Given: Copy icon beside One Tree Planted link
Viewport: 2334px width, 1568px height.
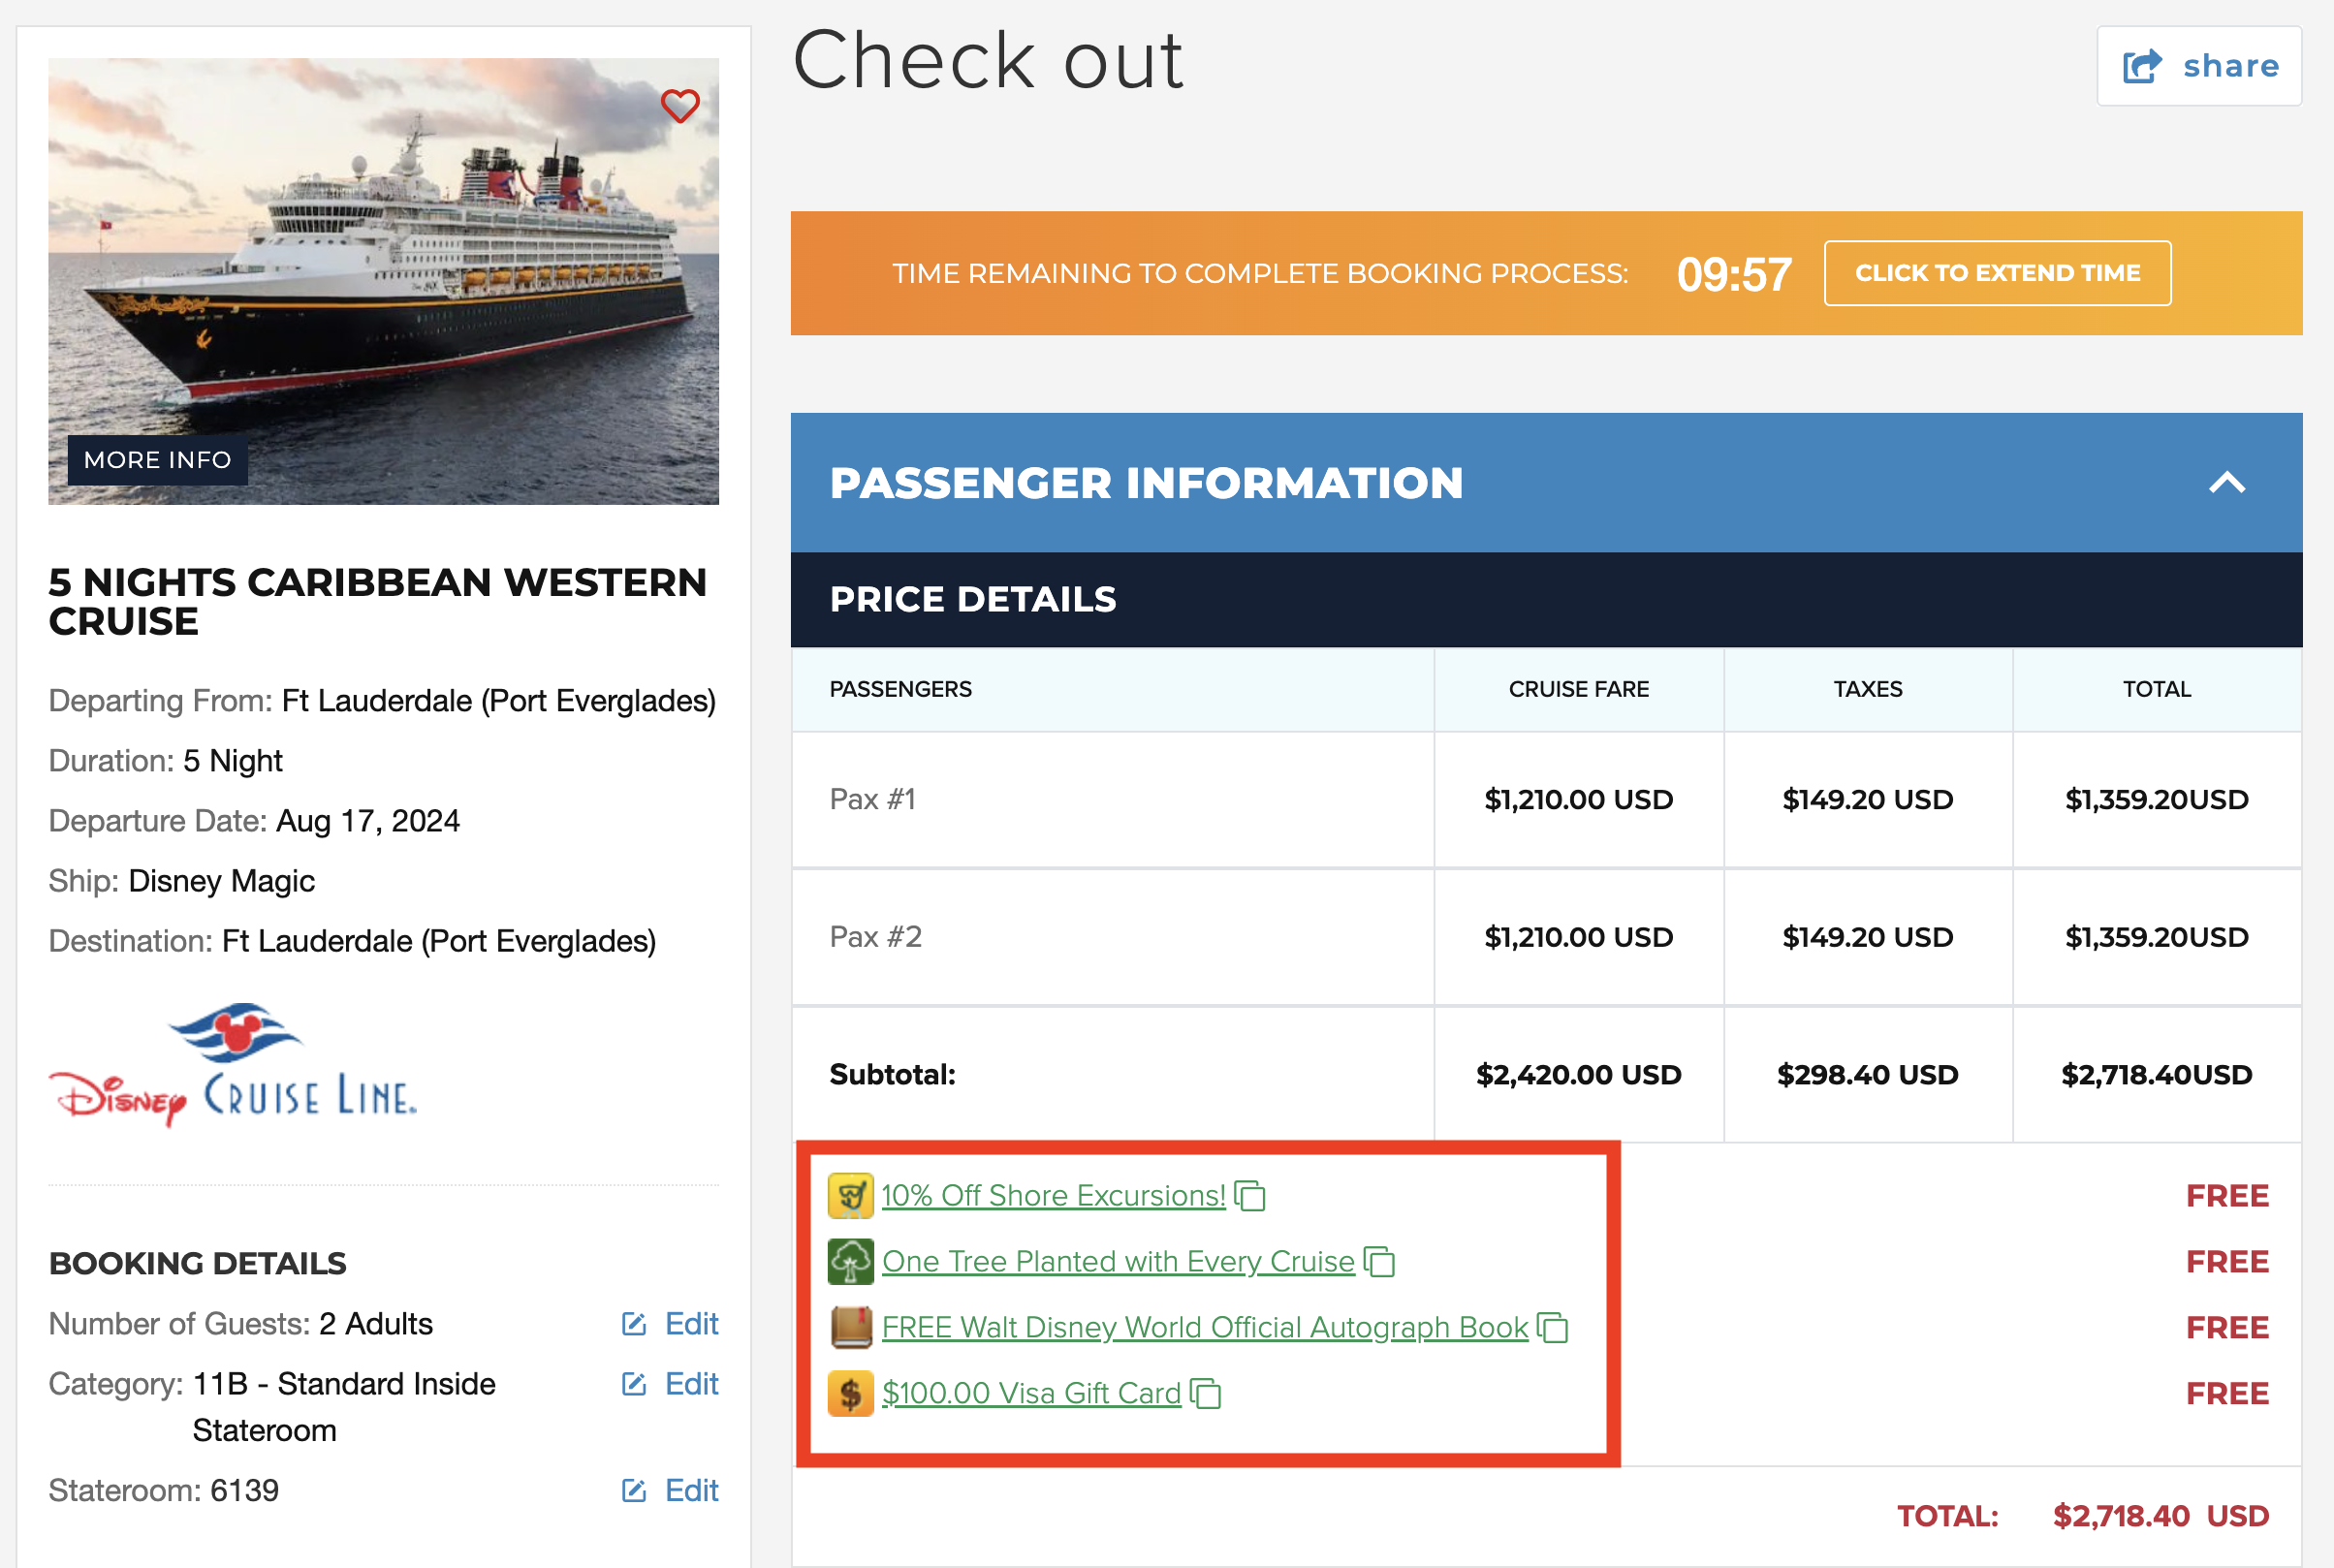Looking at the screenshot, I should (x=1380, y=1261).
